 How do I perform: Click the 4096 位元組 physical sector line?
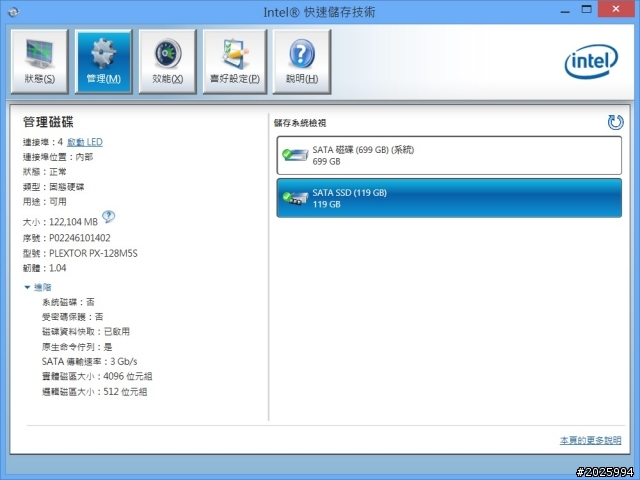(97, 376)
